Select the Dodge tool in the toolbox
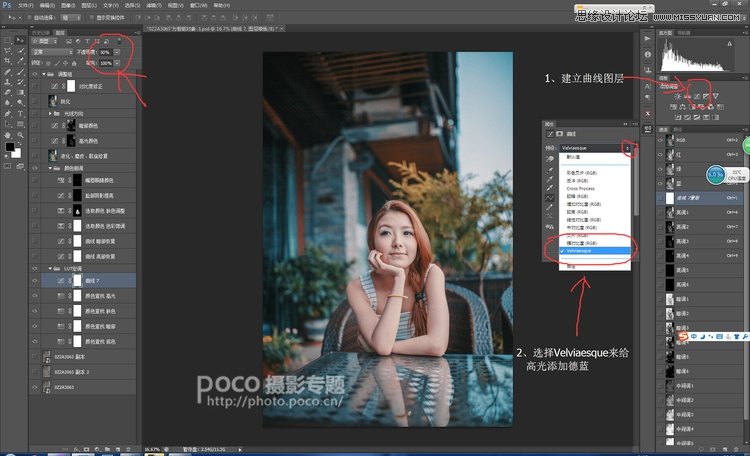Image resolution: width=750 pixels, height=456 pixels. tap(20, 102)
